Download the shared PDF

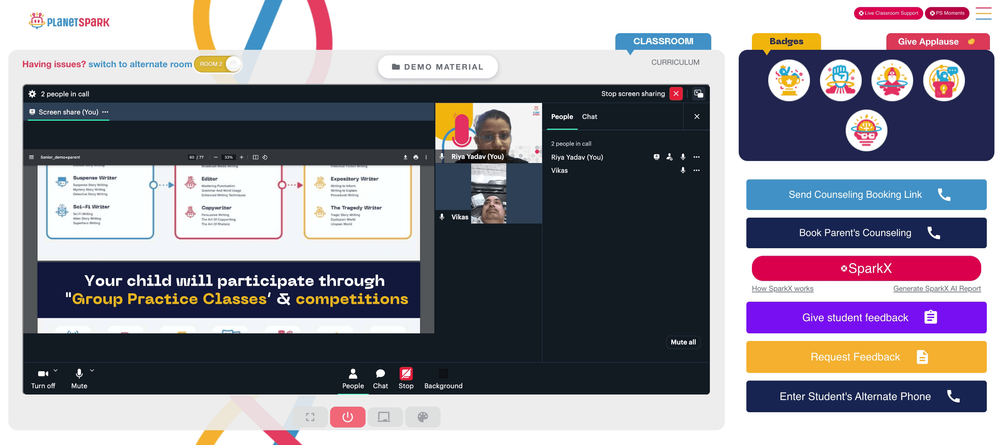pyautogui.click(x=406, y=157)
